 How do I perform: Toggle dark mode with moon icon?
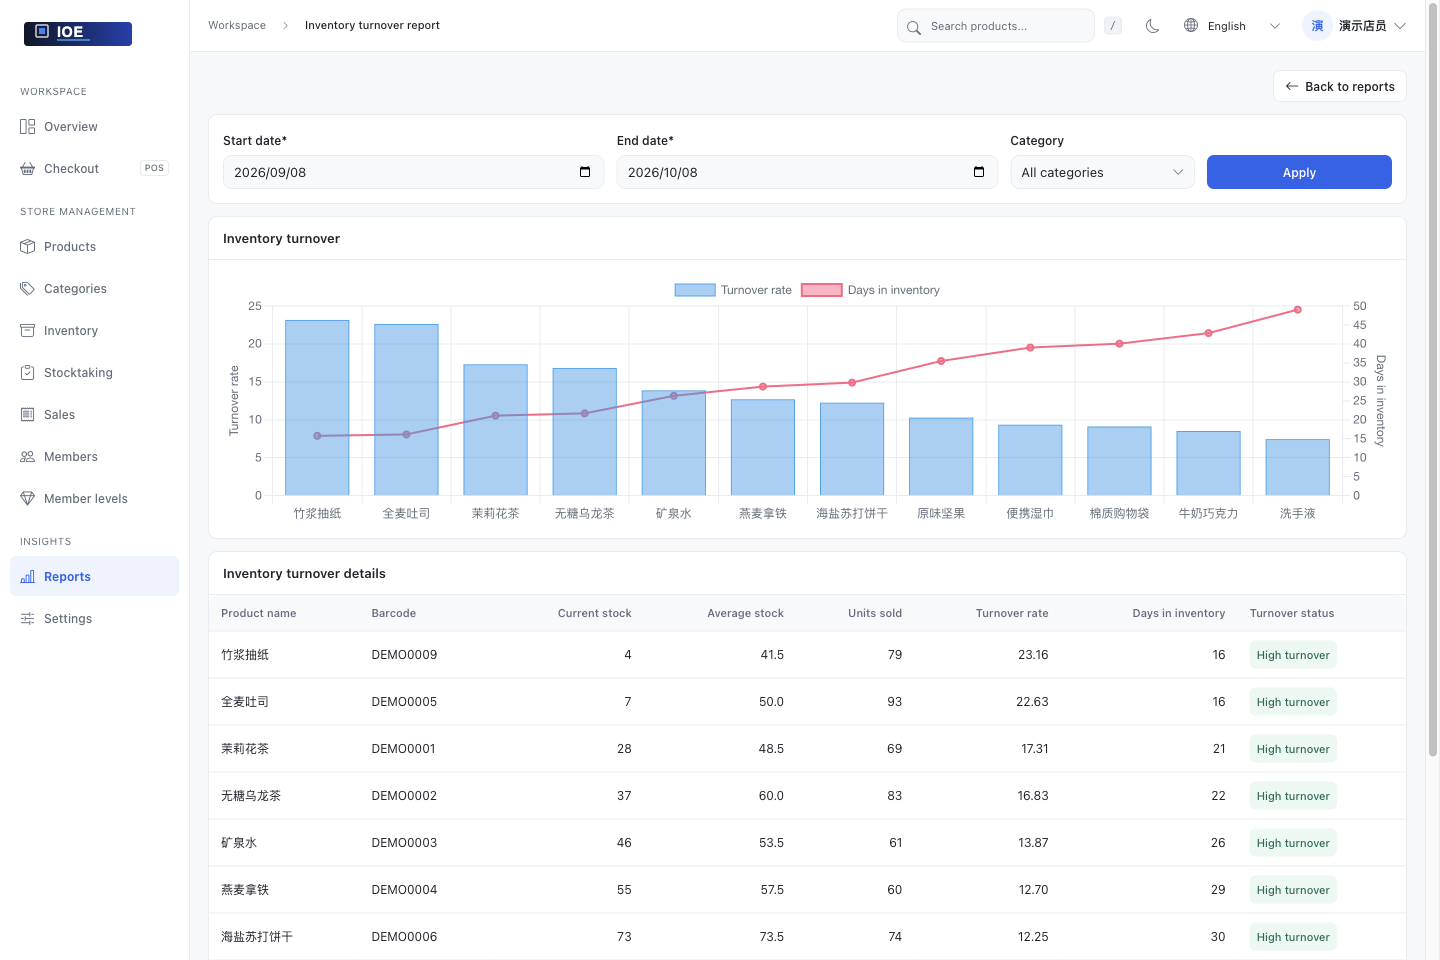coord(1152,26)
